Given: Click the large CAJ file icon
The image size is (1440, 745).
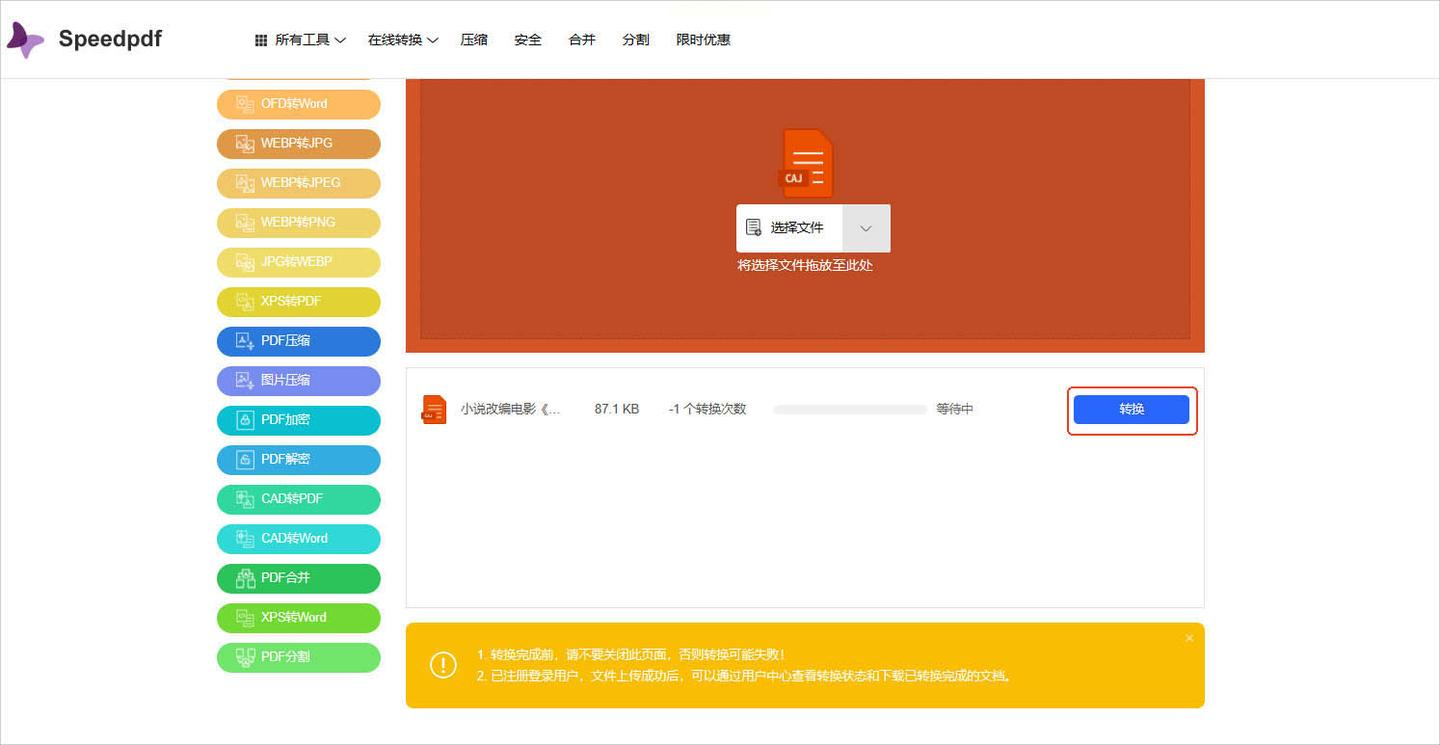Looking at the screenshot, I should click(x=806, y=163).
